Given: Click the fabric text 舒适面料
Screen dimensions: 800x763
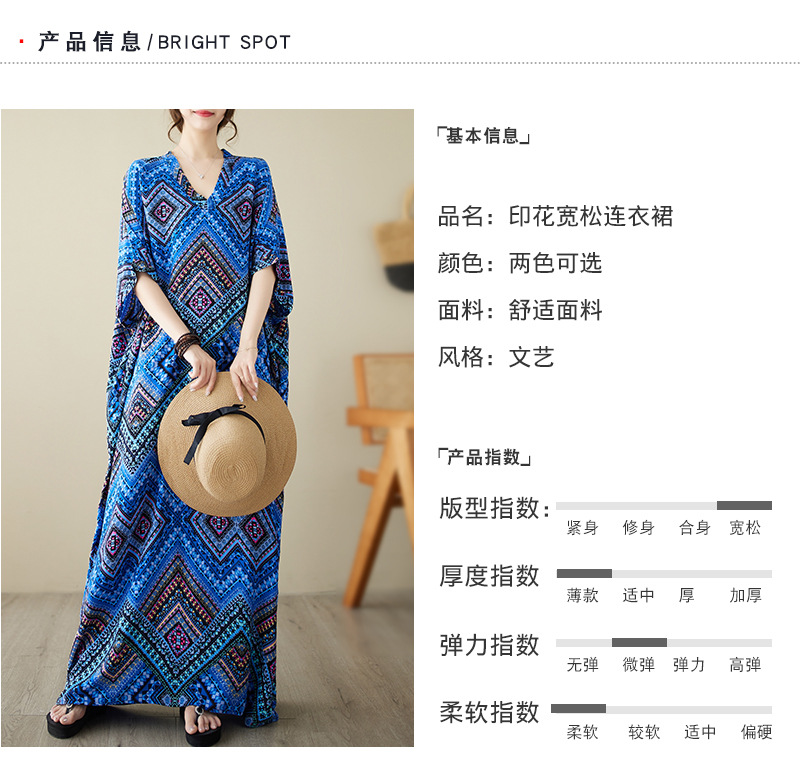Looking at the screenshot, I should point(555,310).
